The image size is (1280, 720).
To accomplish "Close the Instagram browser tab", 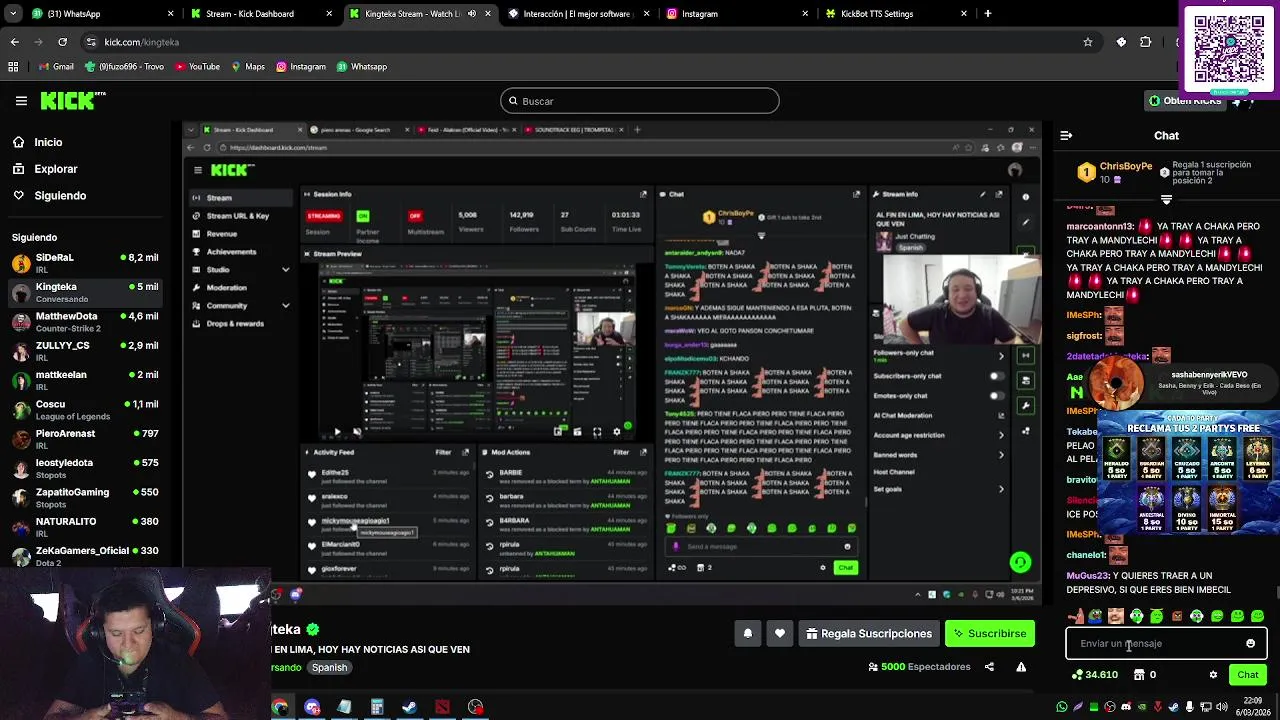I will (805, 14).
